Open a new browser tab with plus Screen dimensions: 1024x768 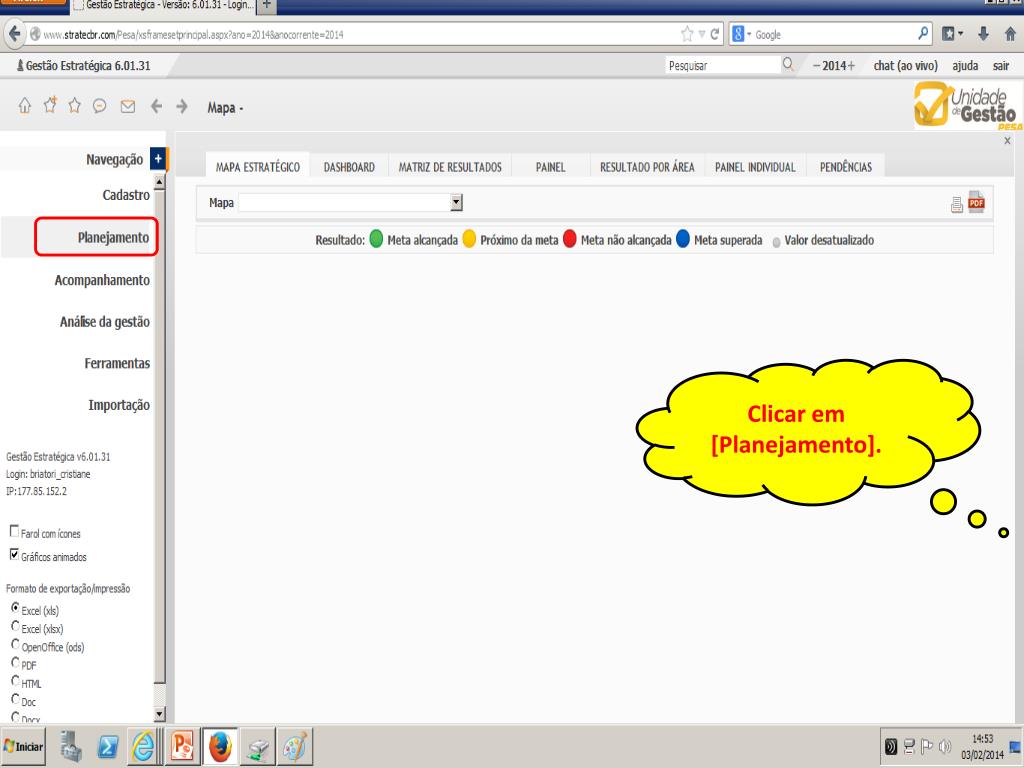(266, 5)
